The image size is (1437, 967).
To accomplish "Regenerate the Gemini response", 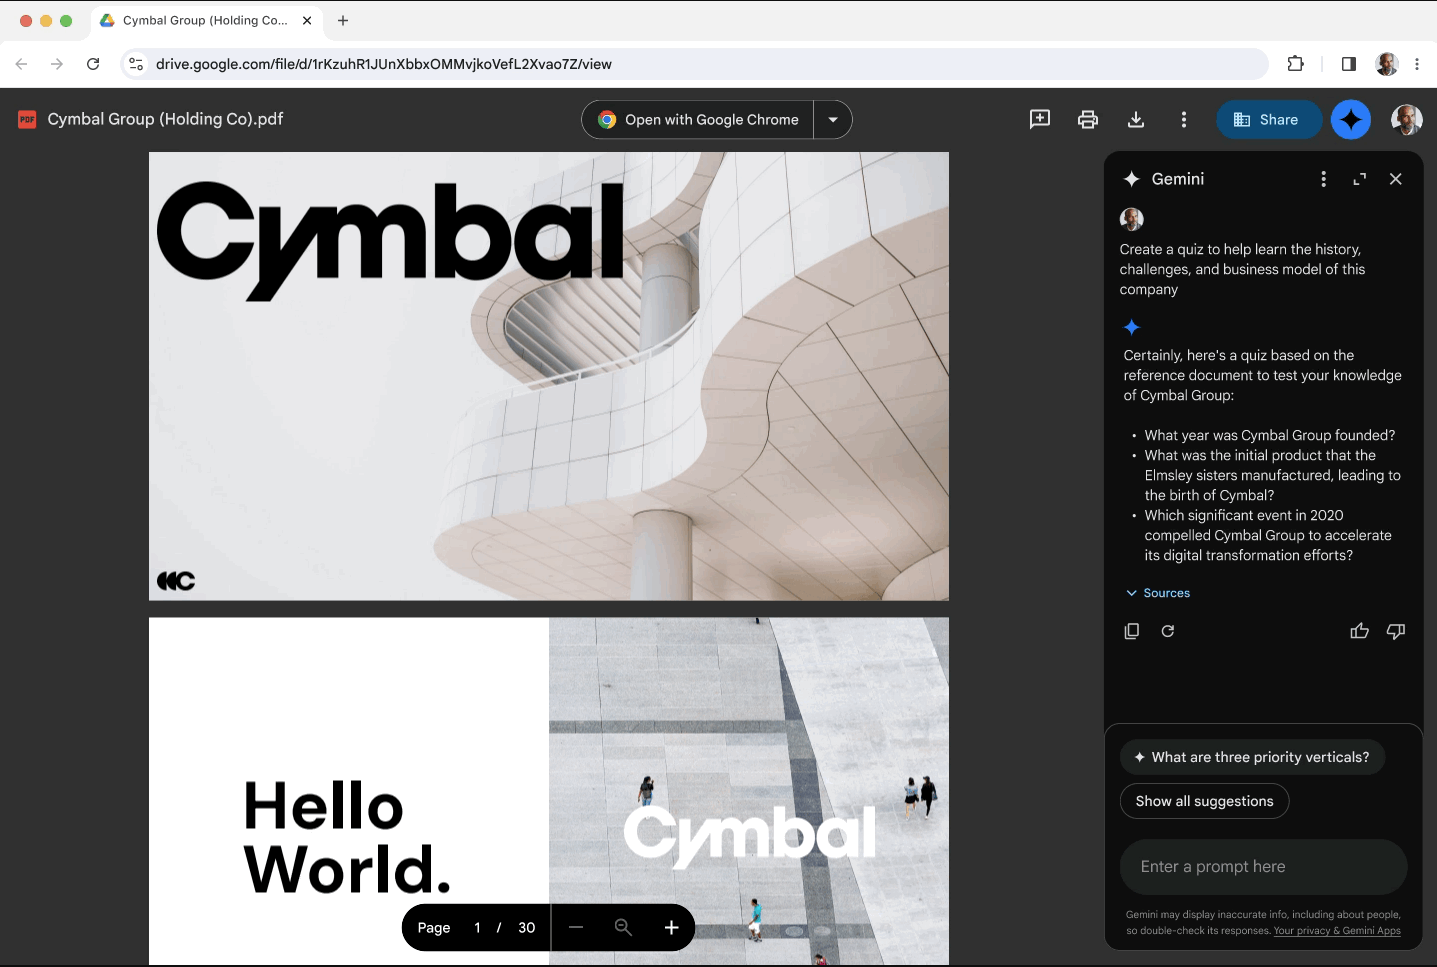I will tap(1167, 631).
